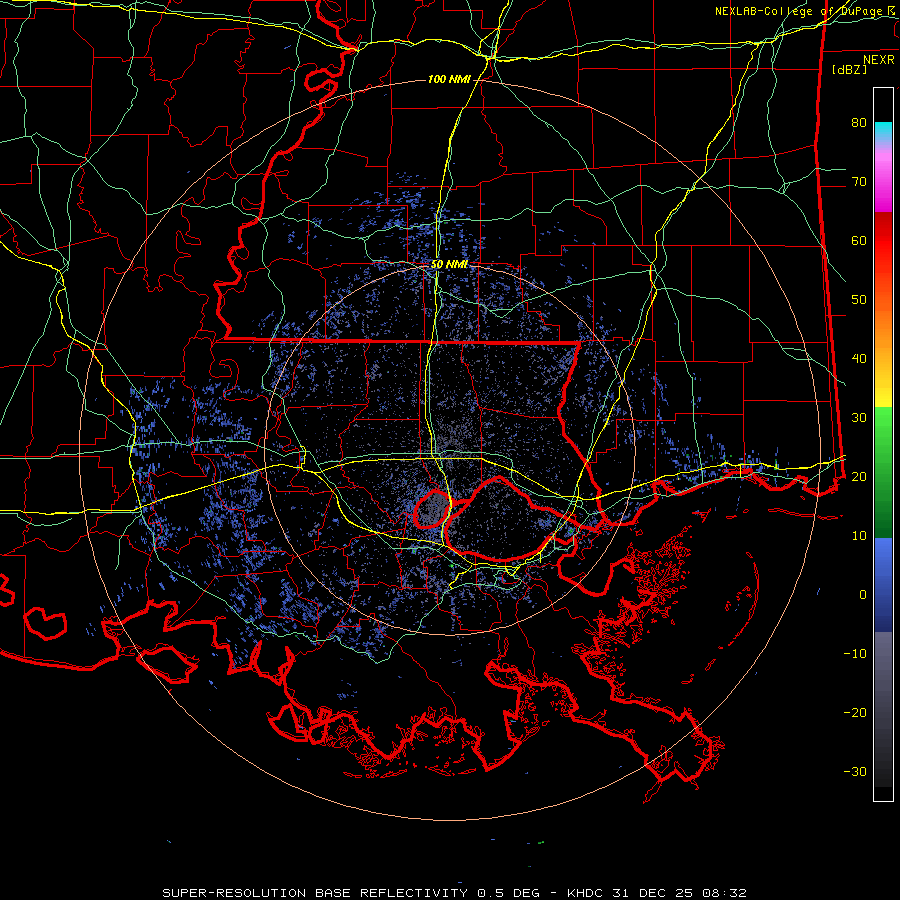This screenshot has width=900, height=900.
Task: Click the -10 value on the dBZ scale
Action: pyautogui.click(x=855, y=654)
